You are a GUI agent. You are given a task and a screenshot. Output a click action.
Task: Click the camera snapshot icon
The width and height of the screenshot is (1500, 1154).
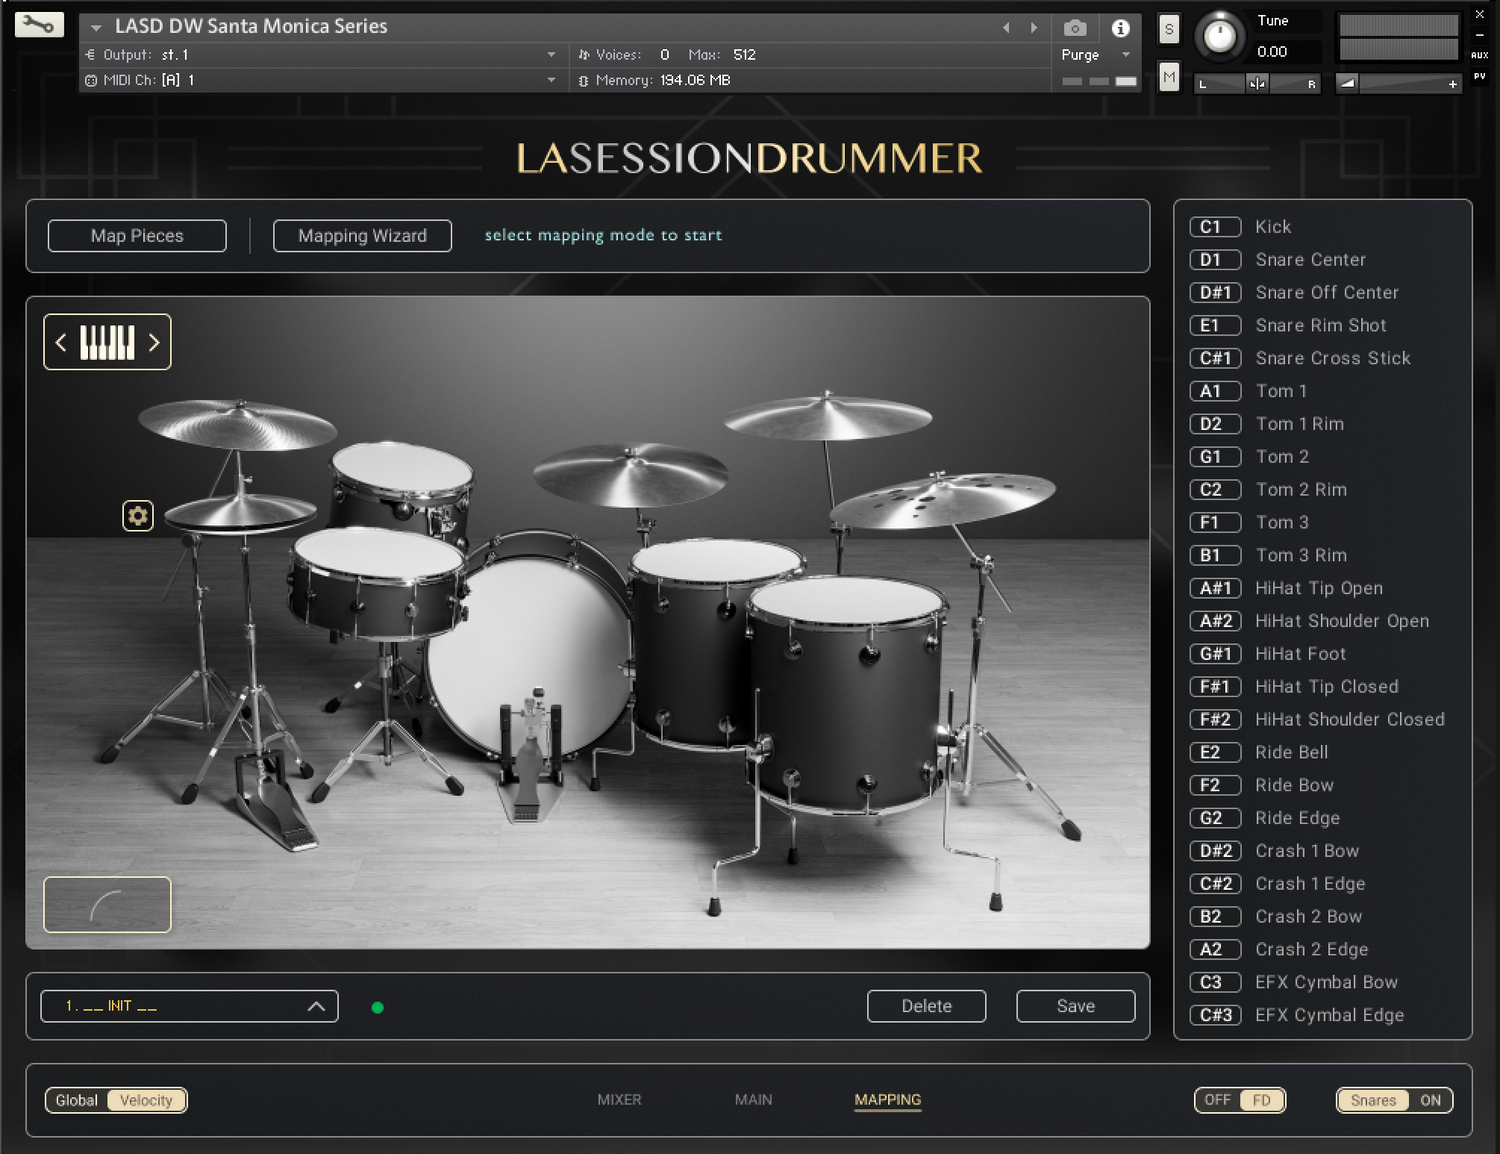tap(1075, 28)
